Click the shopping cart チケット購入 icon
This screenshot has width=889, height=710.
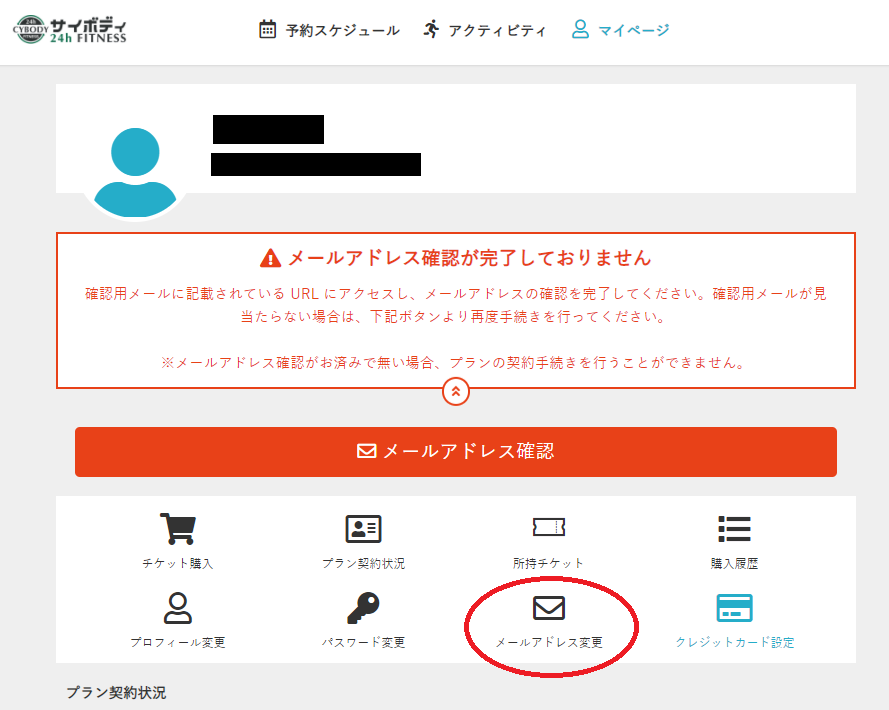click(x=177, y=529)
